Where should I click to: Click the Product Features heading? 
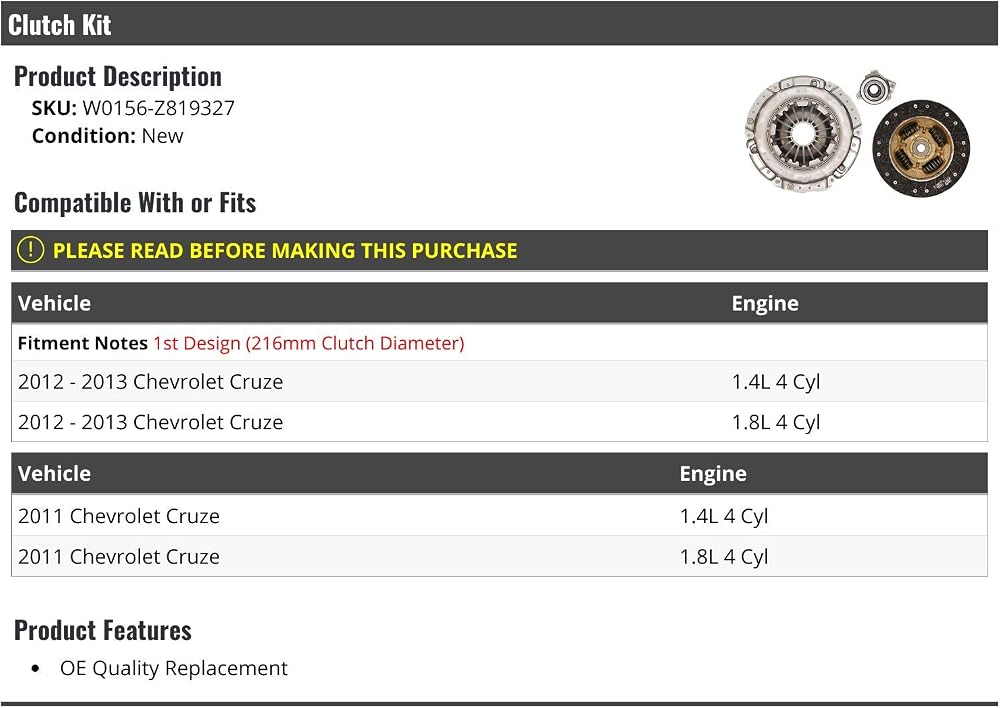point(103,630)
